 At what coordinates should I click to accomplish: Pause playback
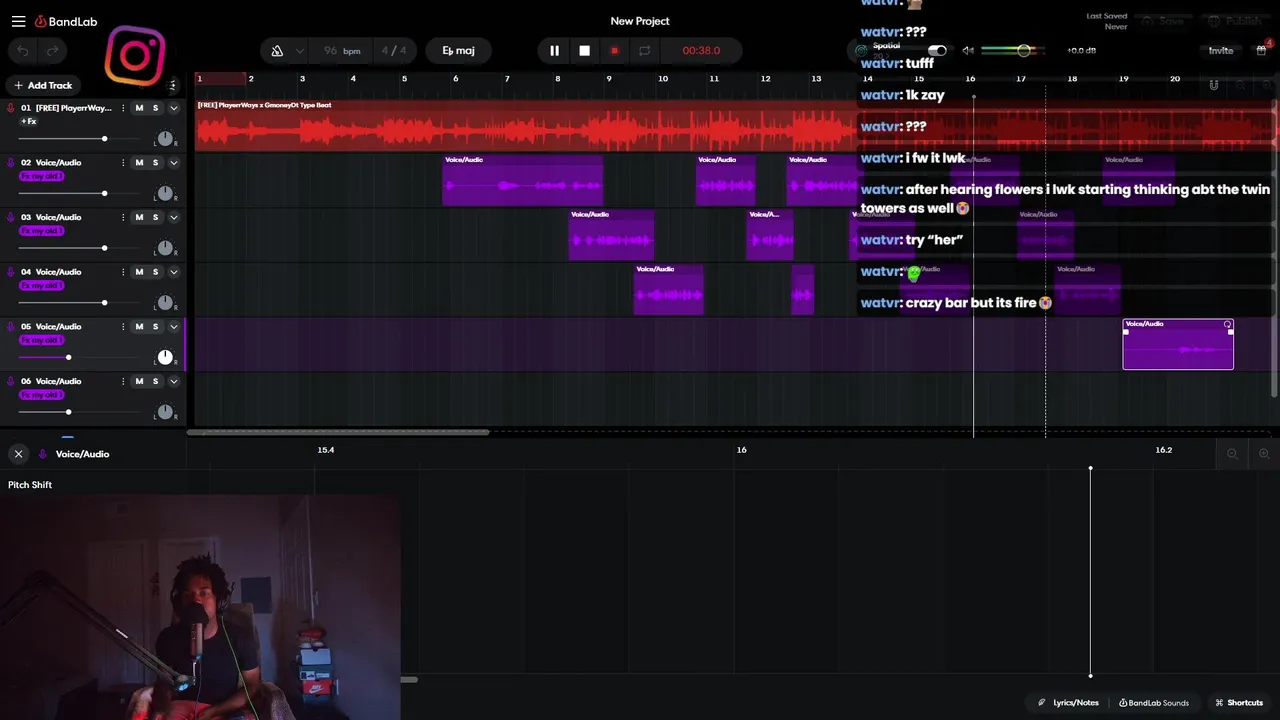pos(554,51)
